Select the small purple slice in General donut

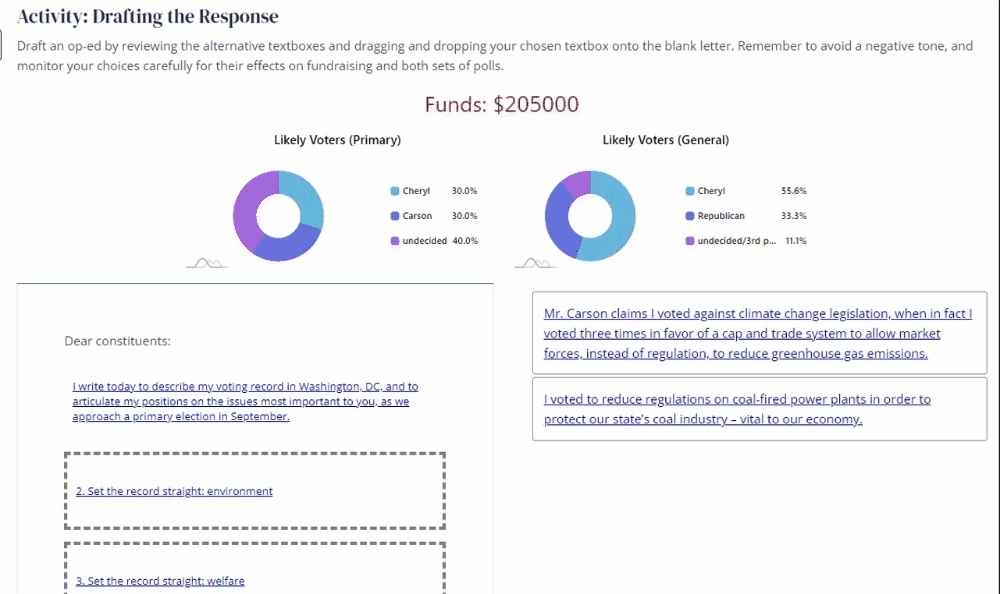click(x=577, y=181)
